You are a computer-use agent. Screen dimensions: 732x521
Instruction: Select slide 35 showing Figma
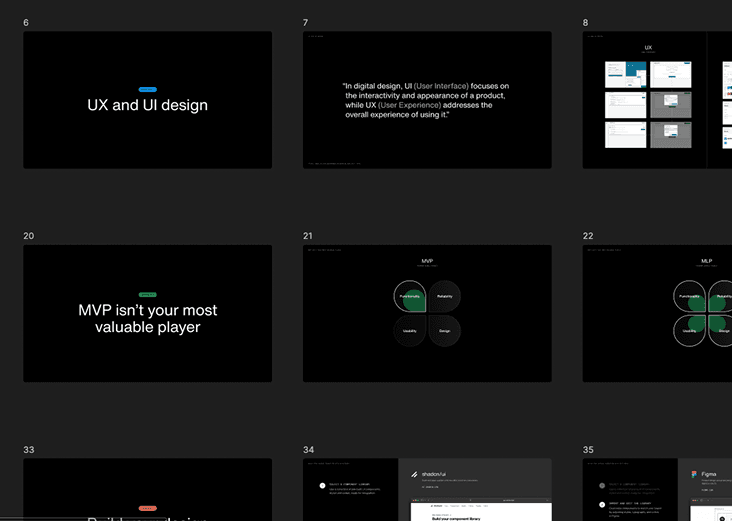point(657,489)
